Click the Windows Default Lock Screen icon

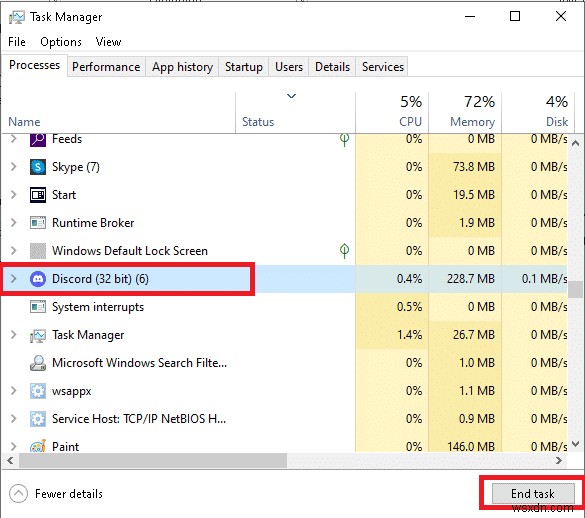pos(38,251)
